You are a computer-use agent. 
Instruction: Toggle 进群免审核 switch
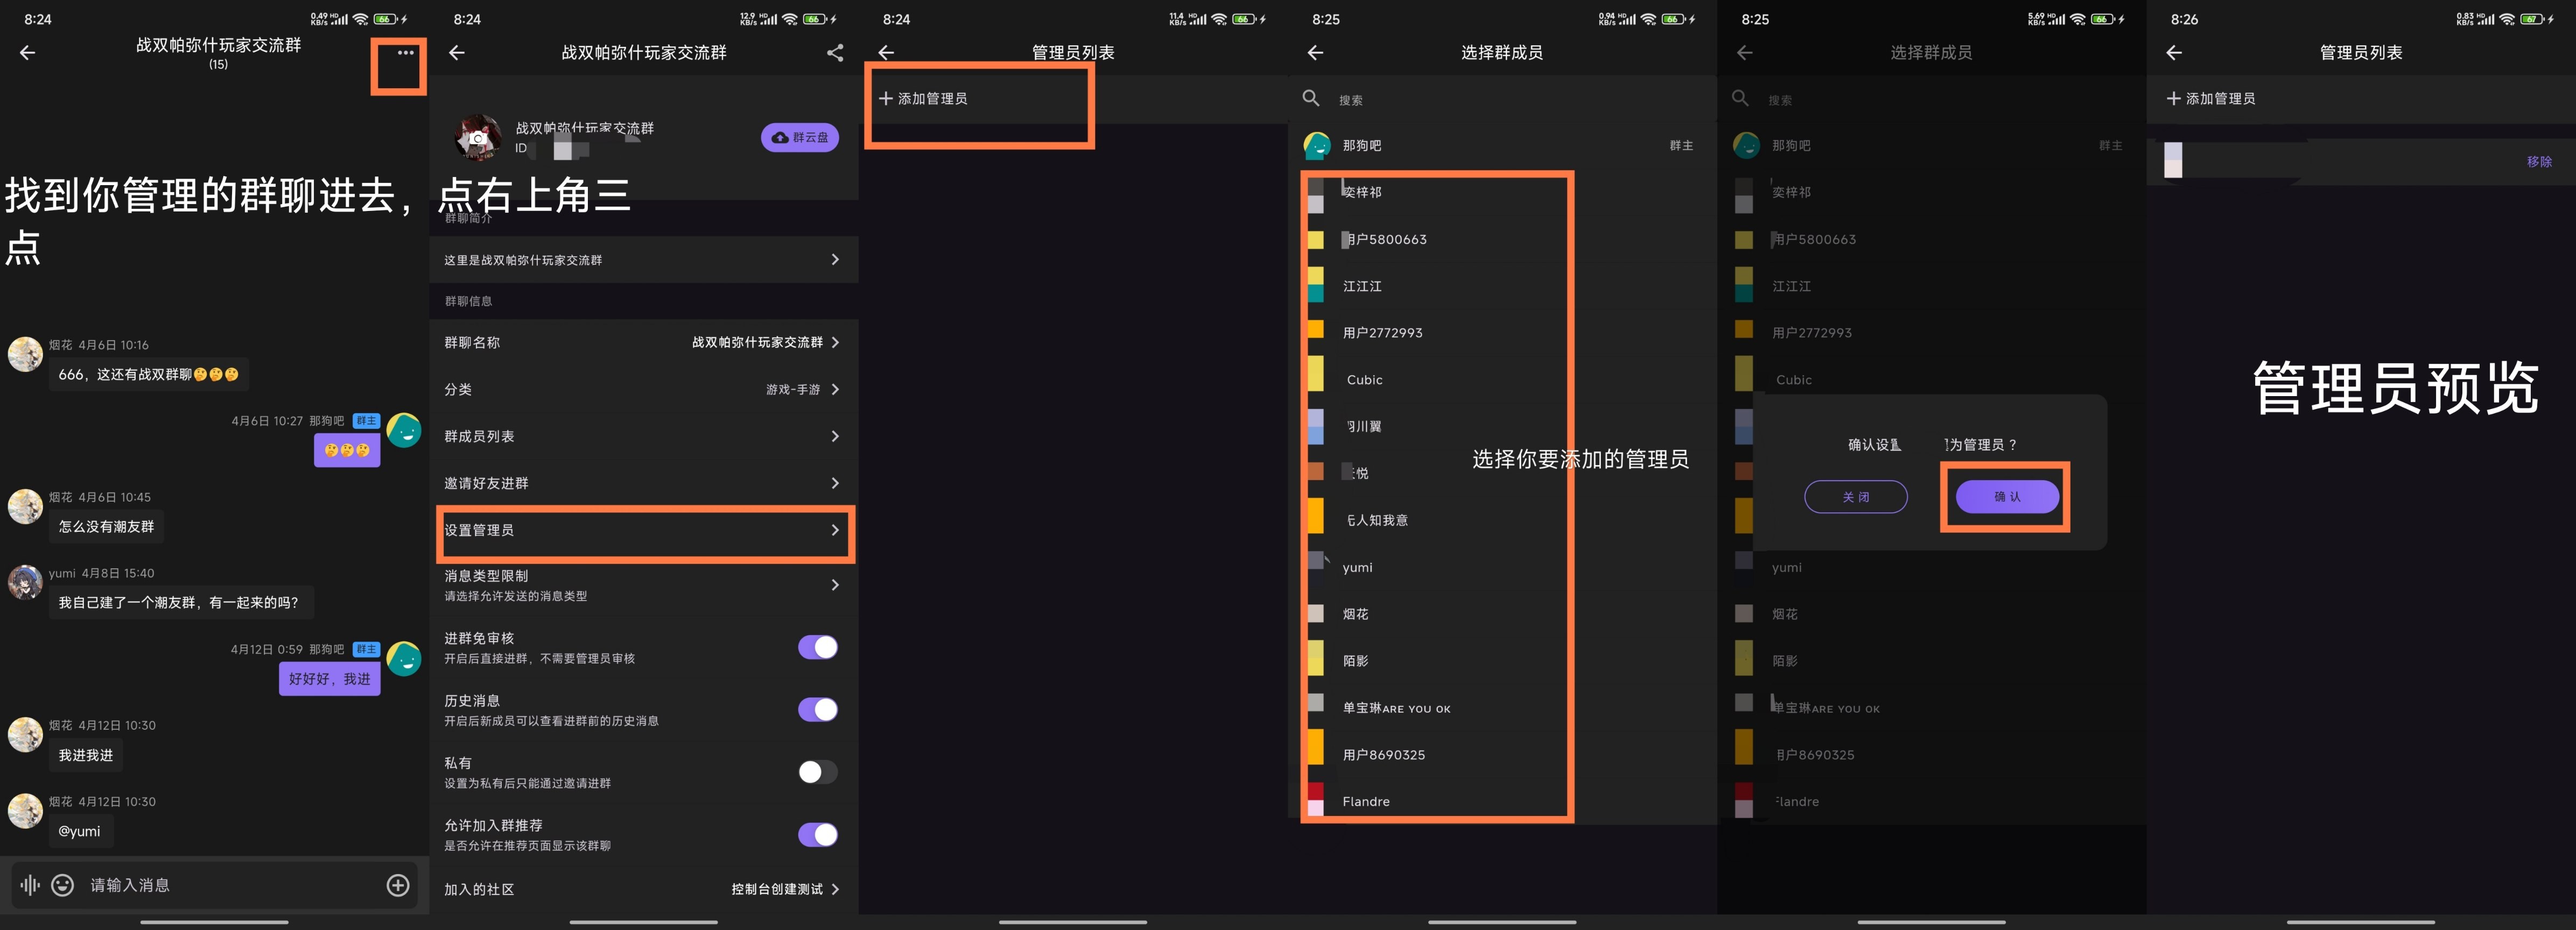click(818, 647)
